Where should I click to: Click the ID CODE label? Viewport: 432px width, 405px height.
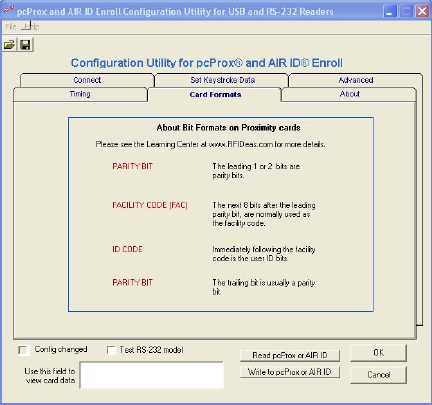[127, 249]
